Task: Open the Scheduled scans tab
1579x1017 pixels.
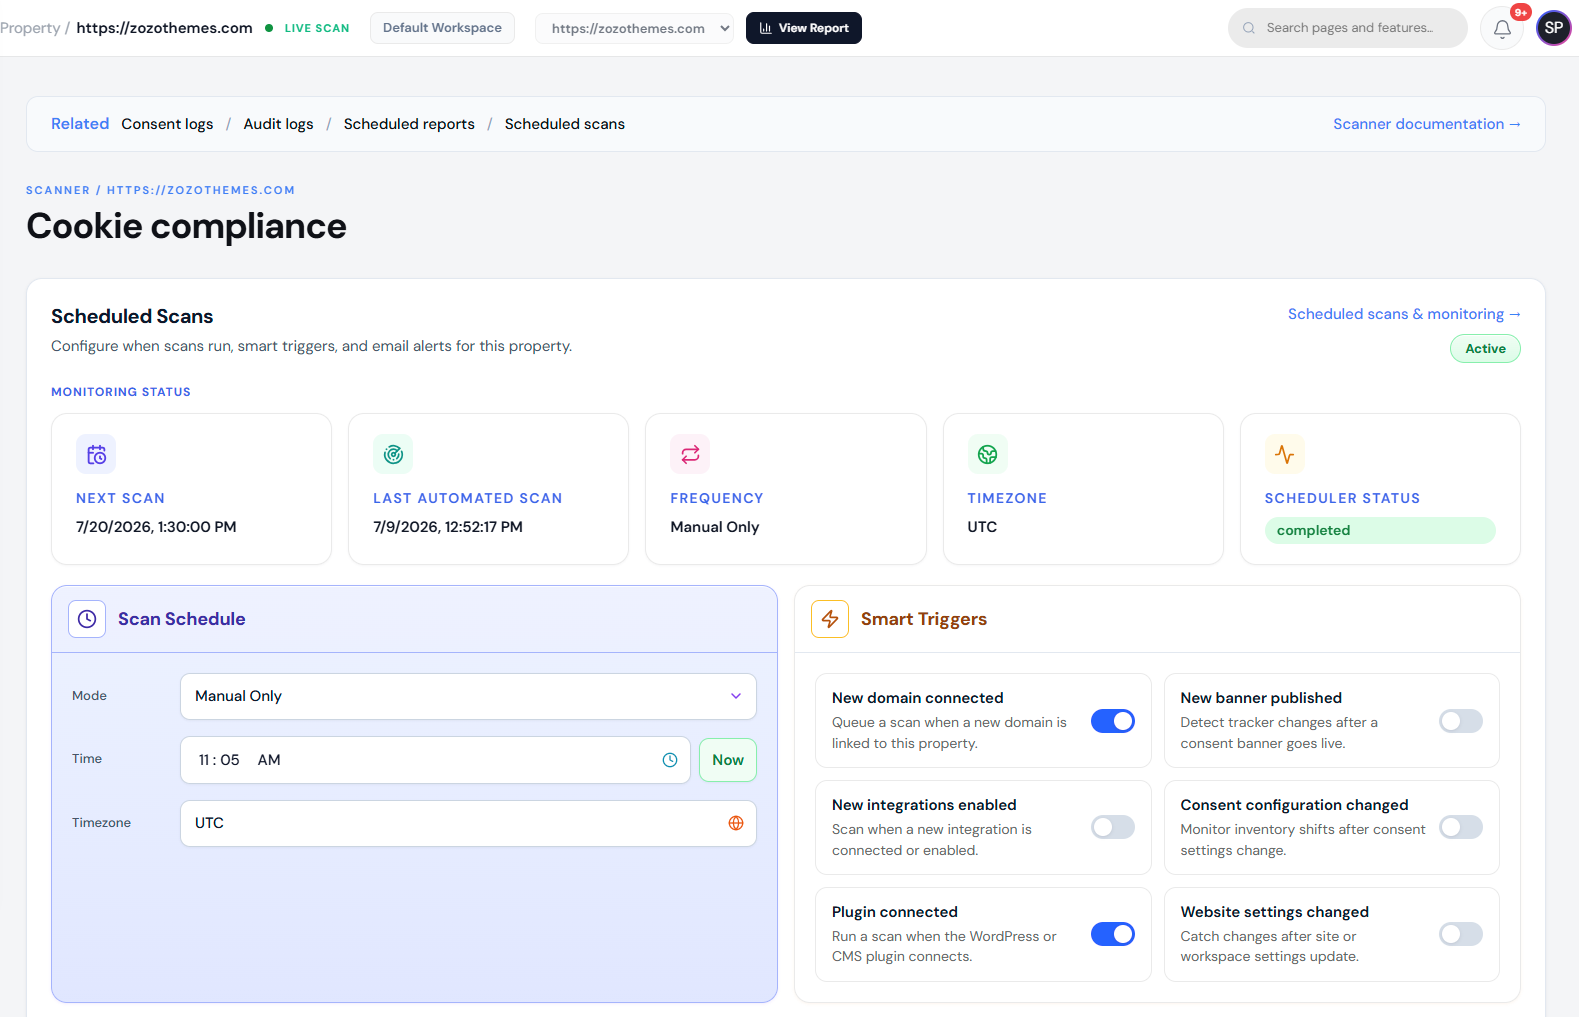Action: [x=564, y=124]
